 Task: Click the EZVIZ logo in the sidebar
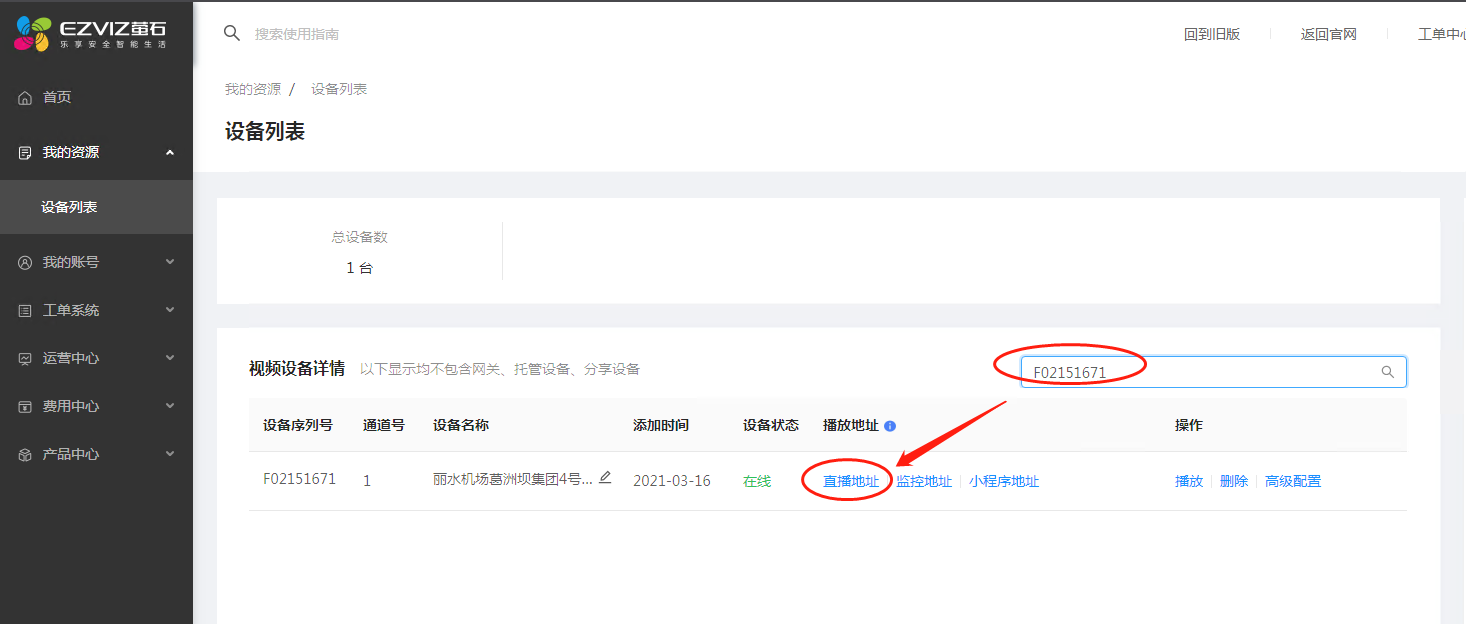tap(90, 34)
